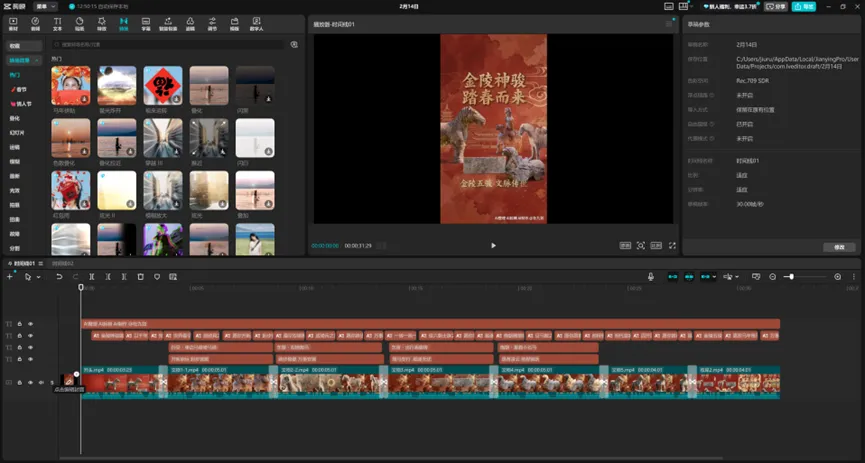Open the Audio (音频) panel tab
This screenshot has height=463, width=865.
(x=35, y=24)
